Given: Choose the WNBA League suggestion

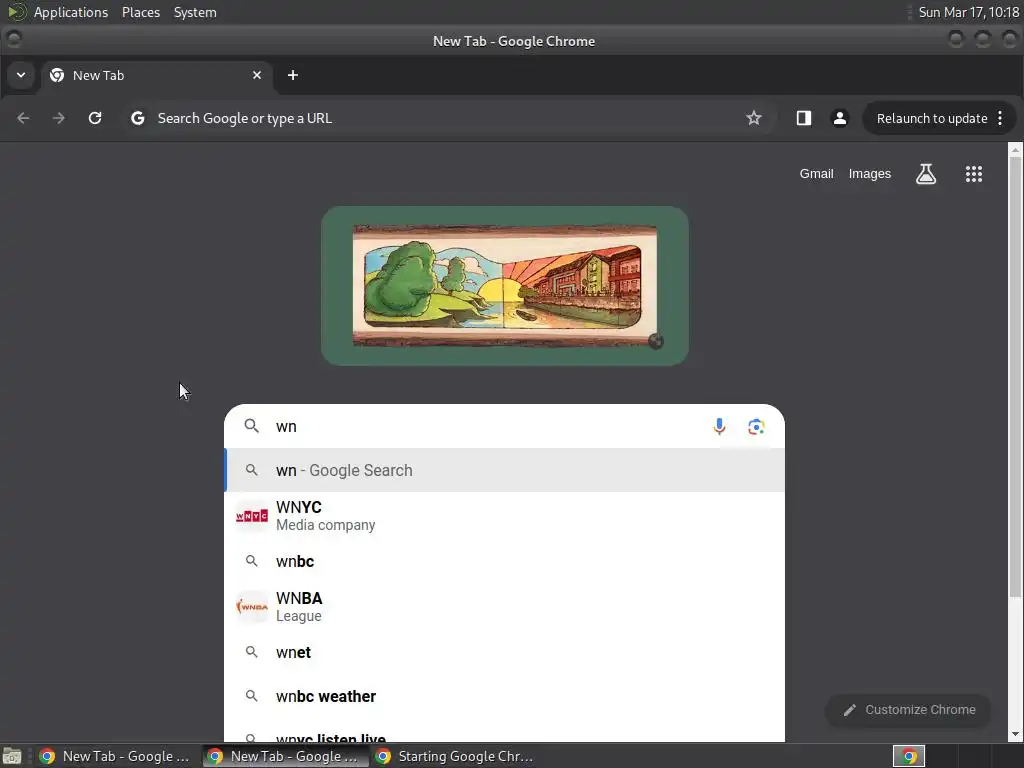Looking at the screenshot, I should (x=505, y=607).
